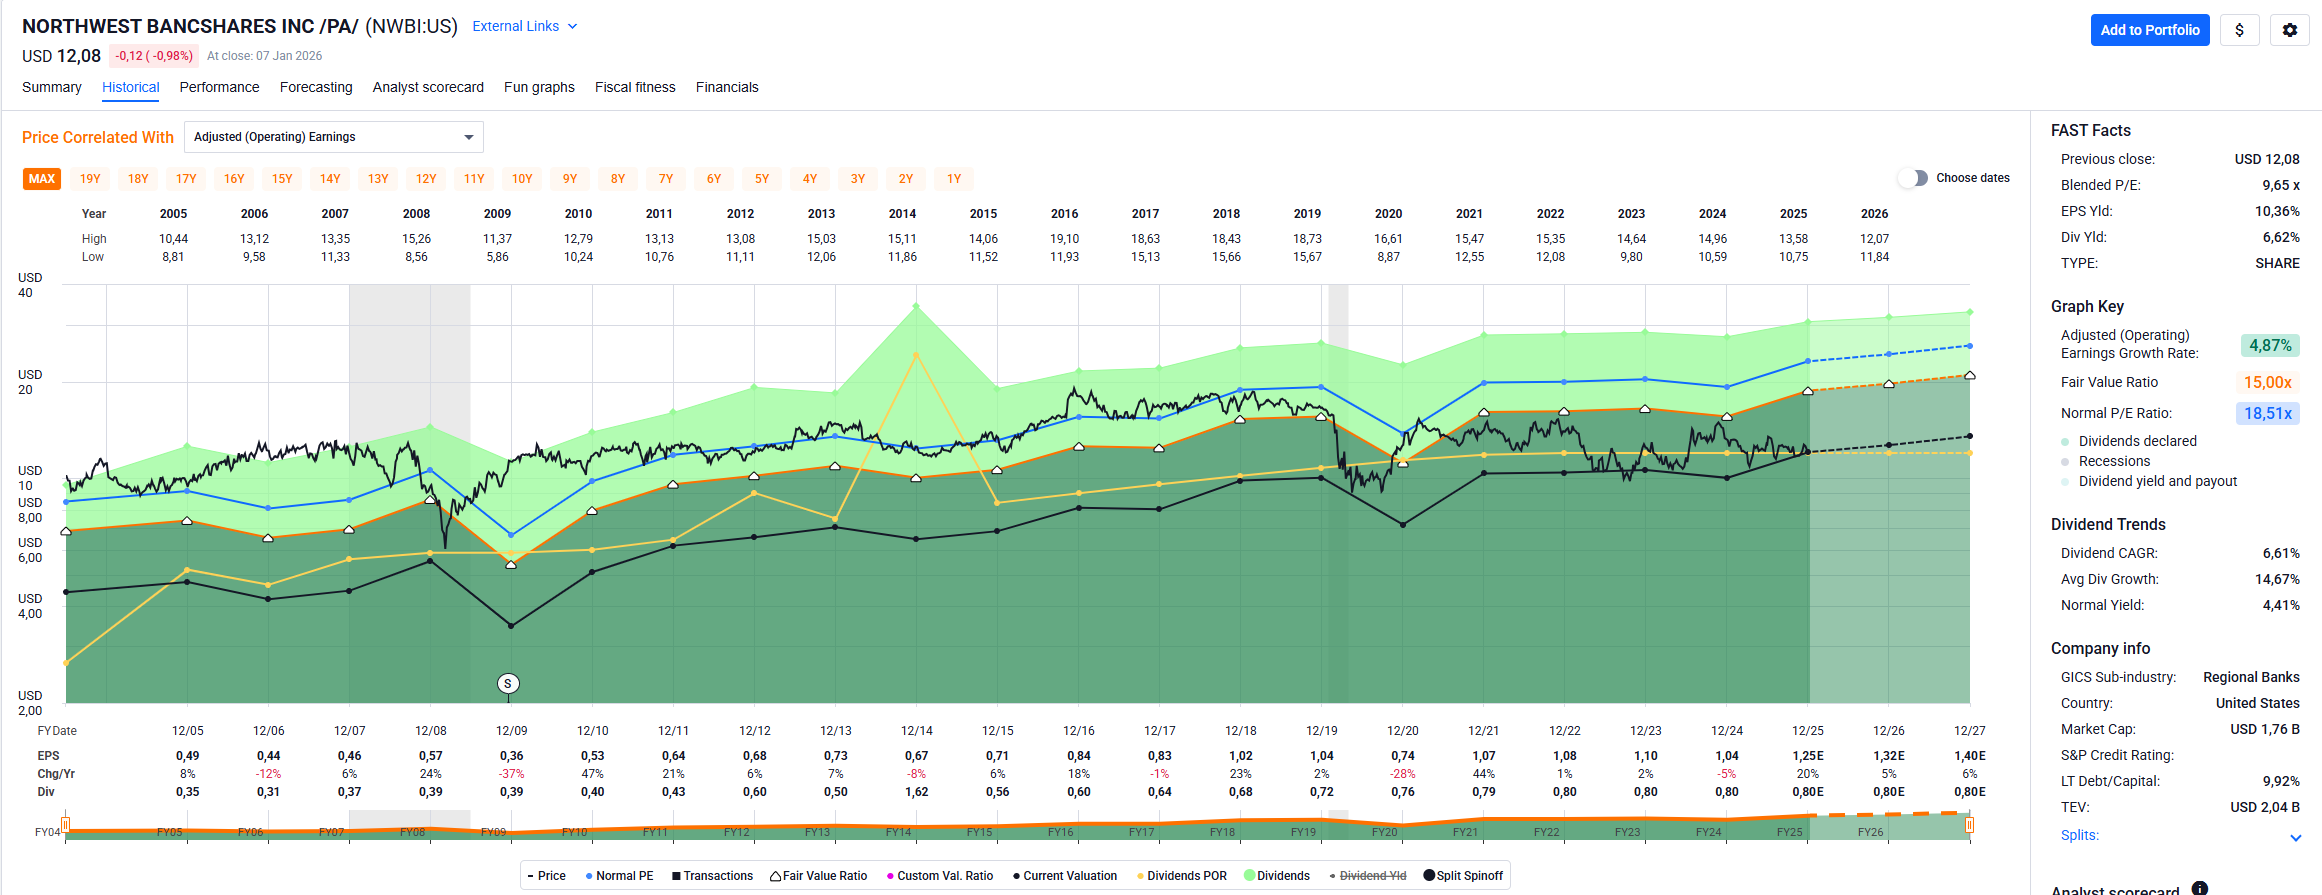Click the right handle of timeline range slider

[1969, 826]
